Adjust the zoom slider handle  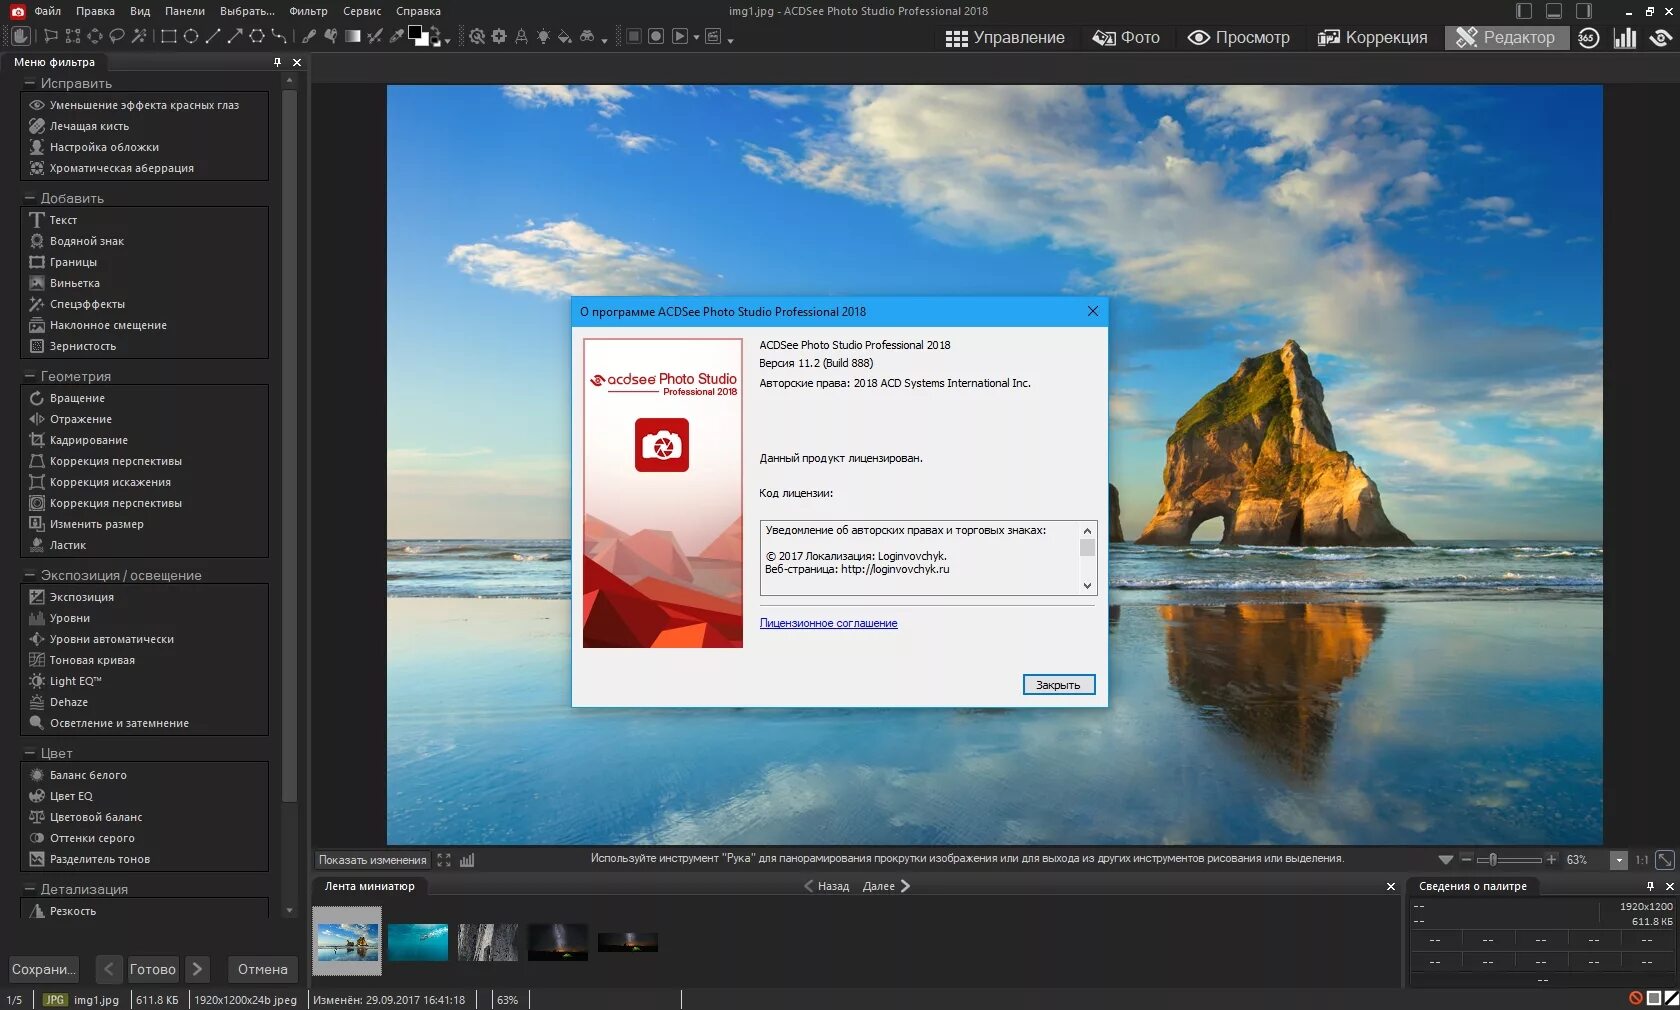pyautogui.click(x=1493, y=860)
